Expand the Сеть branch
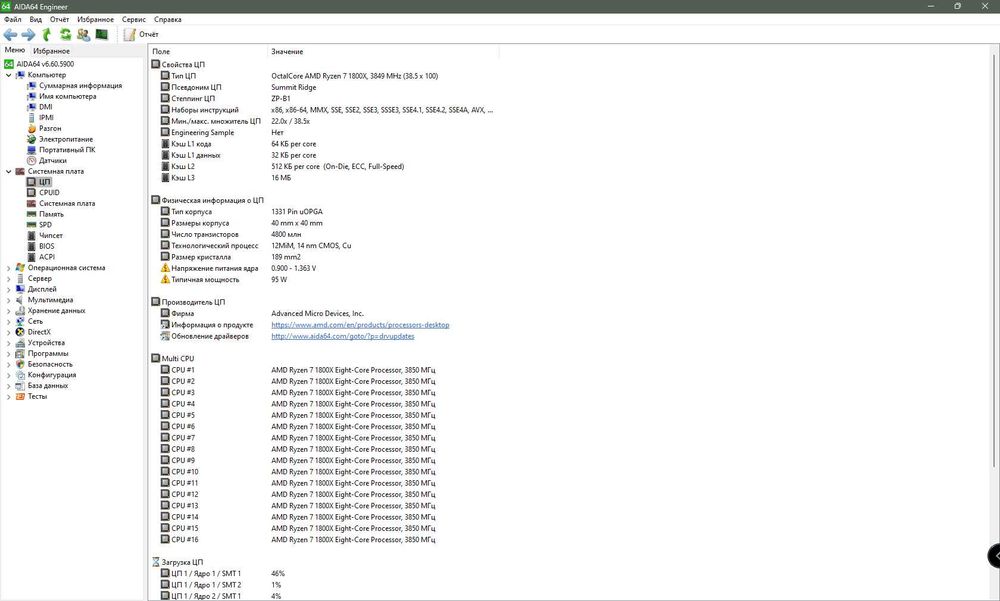The image size is (1000, 601). [x=8, y=322]
